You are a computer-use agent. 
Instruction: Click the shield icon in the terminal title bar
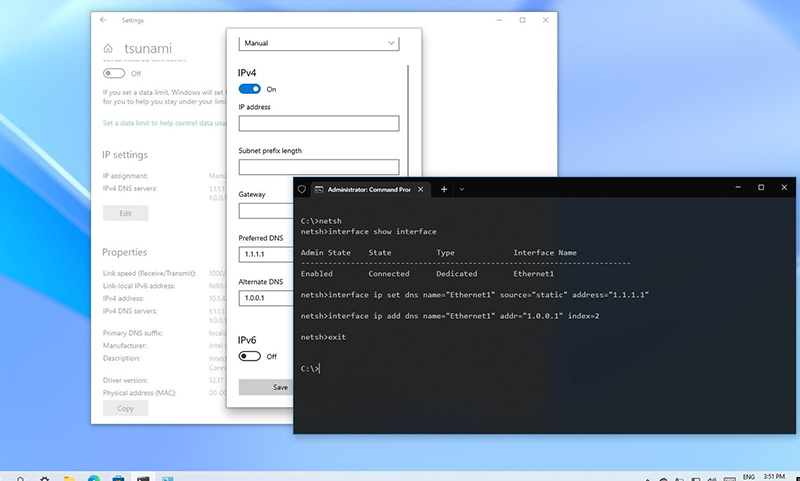(x=302, y=189)
